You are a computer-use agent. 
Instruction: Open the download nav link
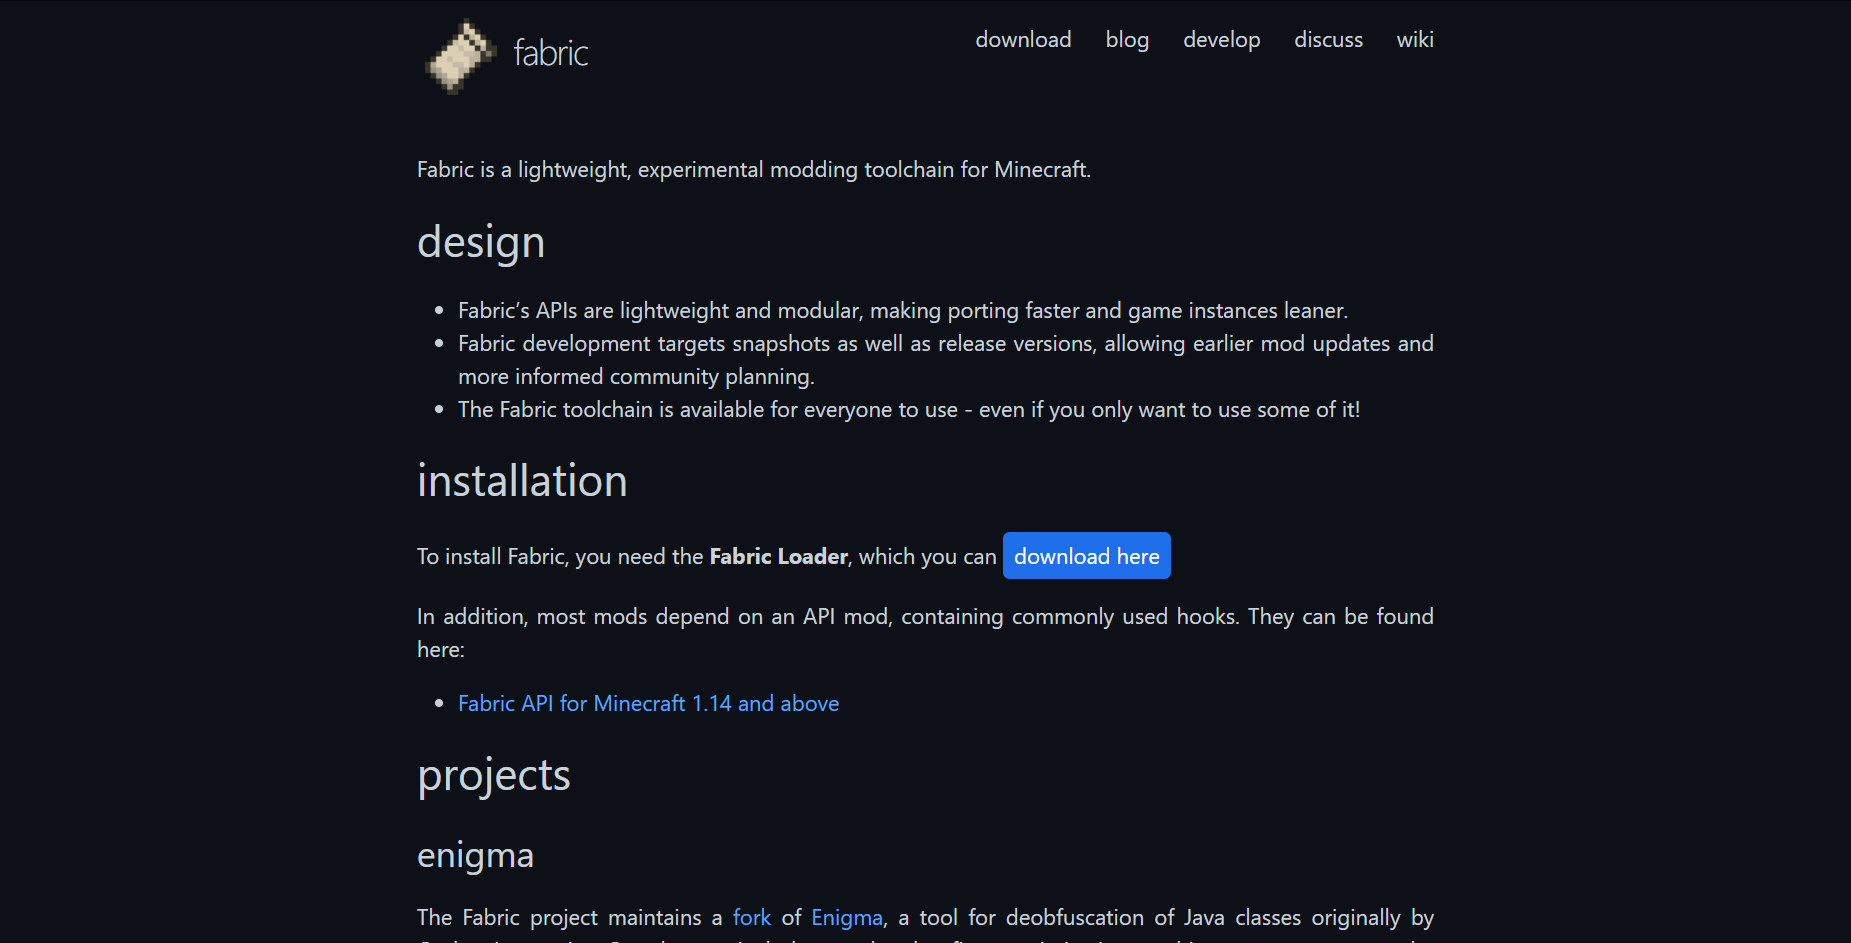(1023, 40)
